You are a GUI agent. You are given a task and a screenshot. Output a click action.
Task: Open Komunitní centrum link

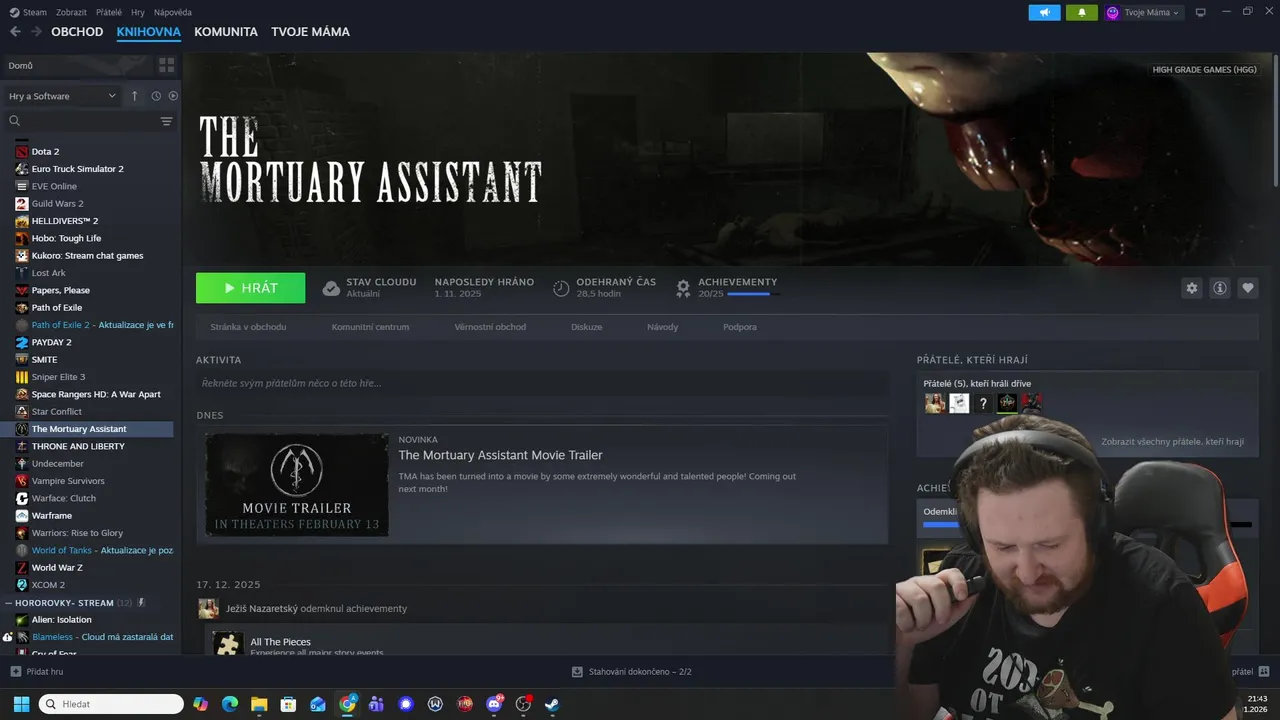pyautogui.click(x=370, y=327)
